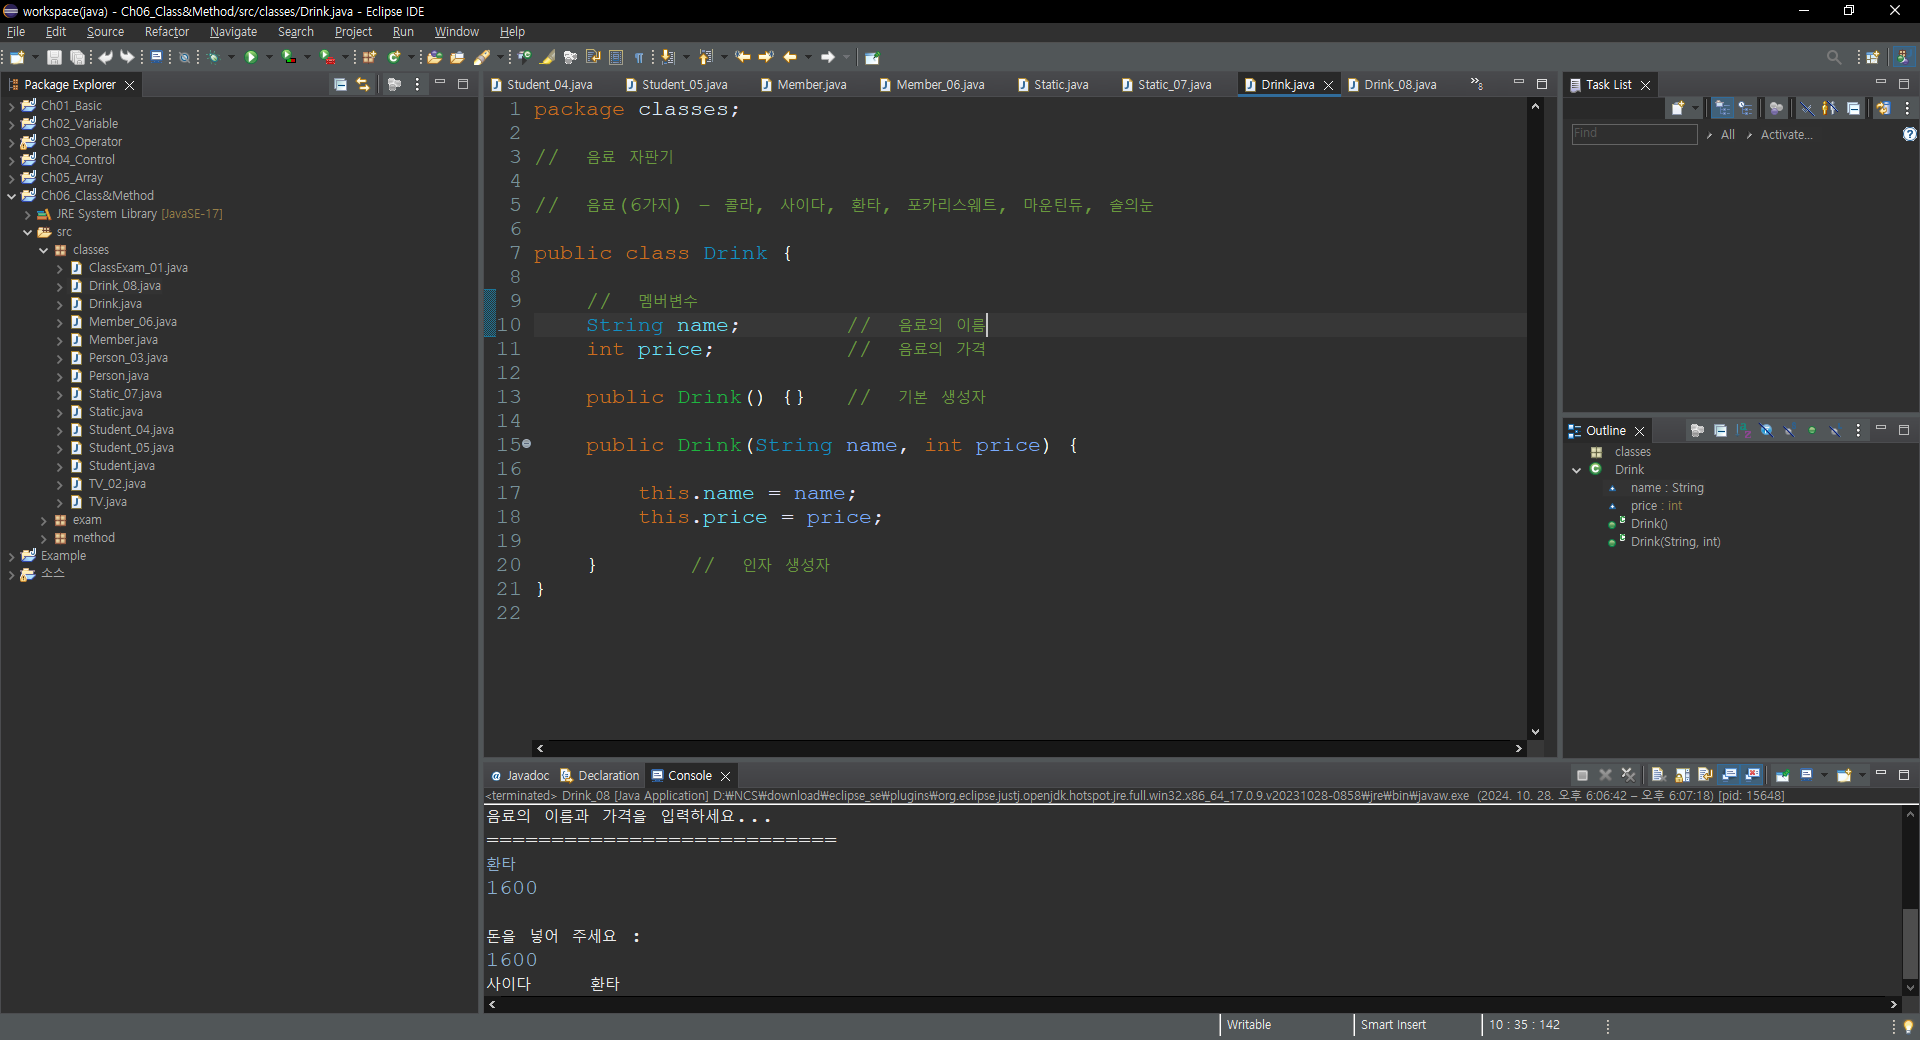The image size is (1920, 1040).
Task: Show hidden editor tabs list
Action: (x=1477, y=84)
